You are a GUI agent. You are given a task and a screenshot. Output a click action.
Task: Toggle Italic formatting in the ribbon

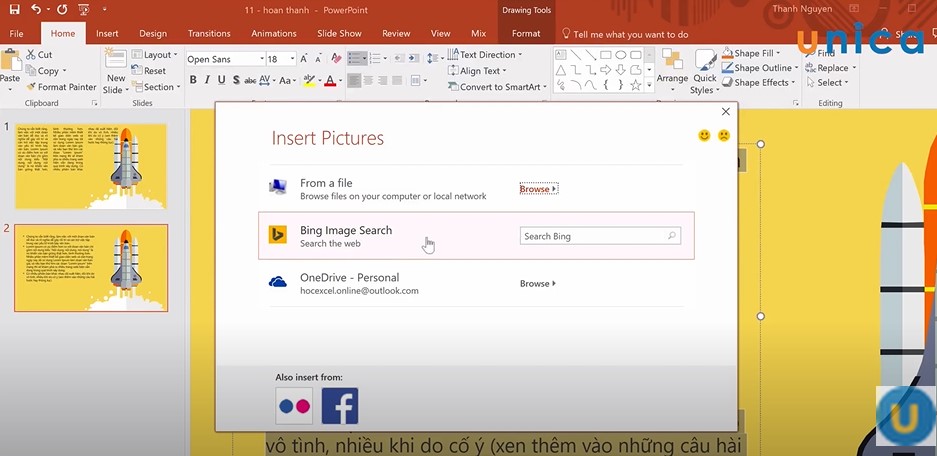pos(208,80)
